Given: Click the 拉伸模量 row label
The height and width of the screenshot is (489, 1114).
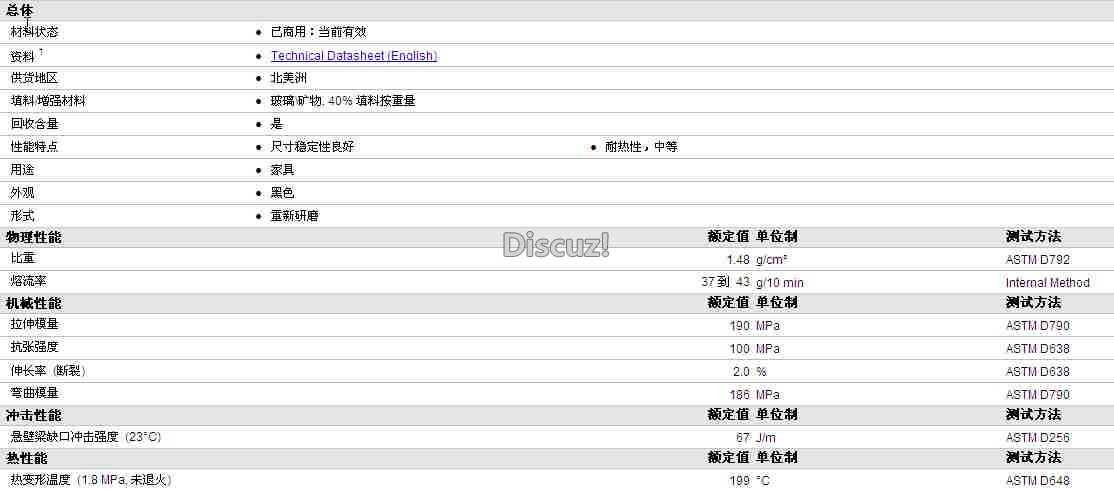Looking at the screenshot, I should [x=34, y=324].
